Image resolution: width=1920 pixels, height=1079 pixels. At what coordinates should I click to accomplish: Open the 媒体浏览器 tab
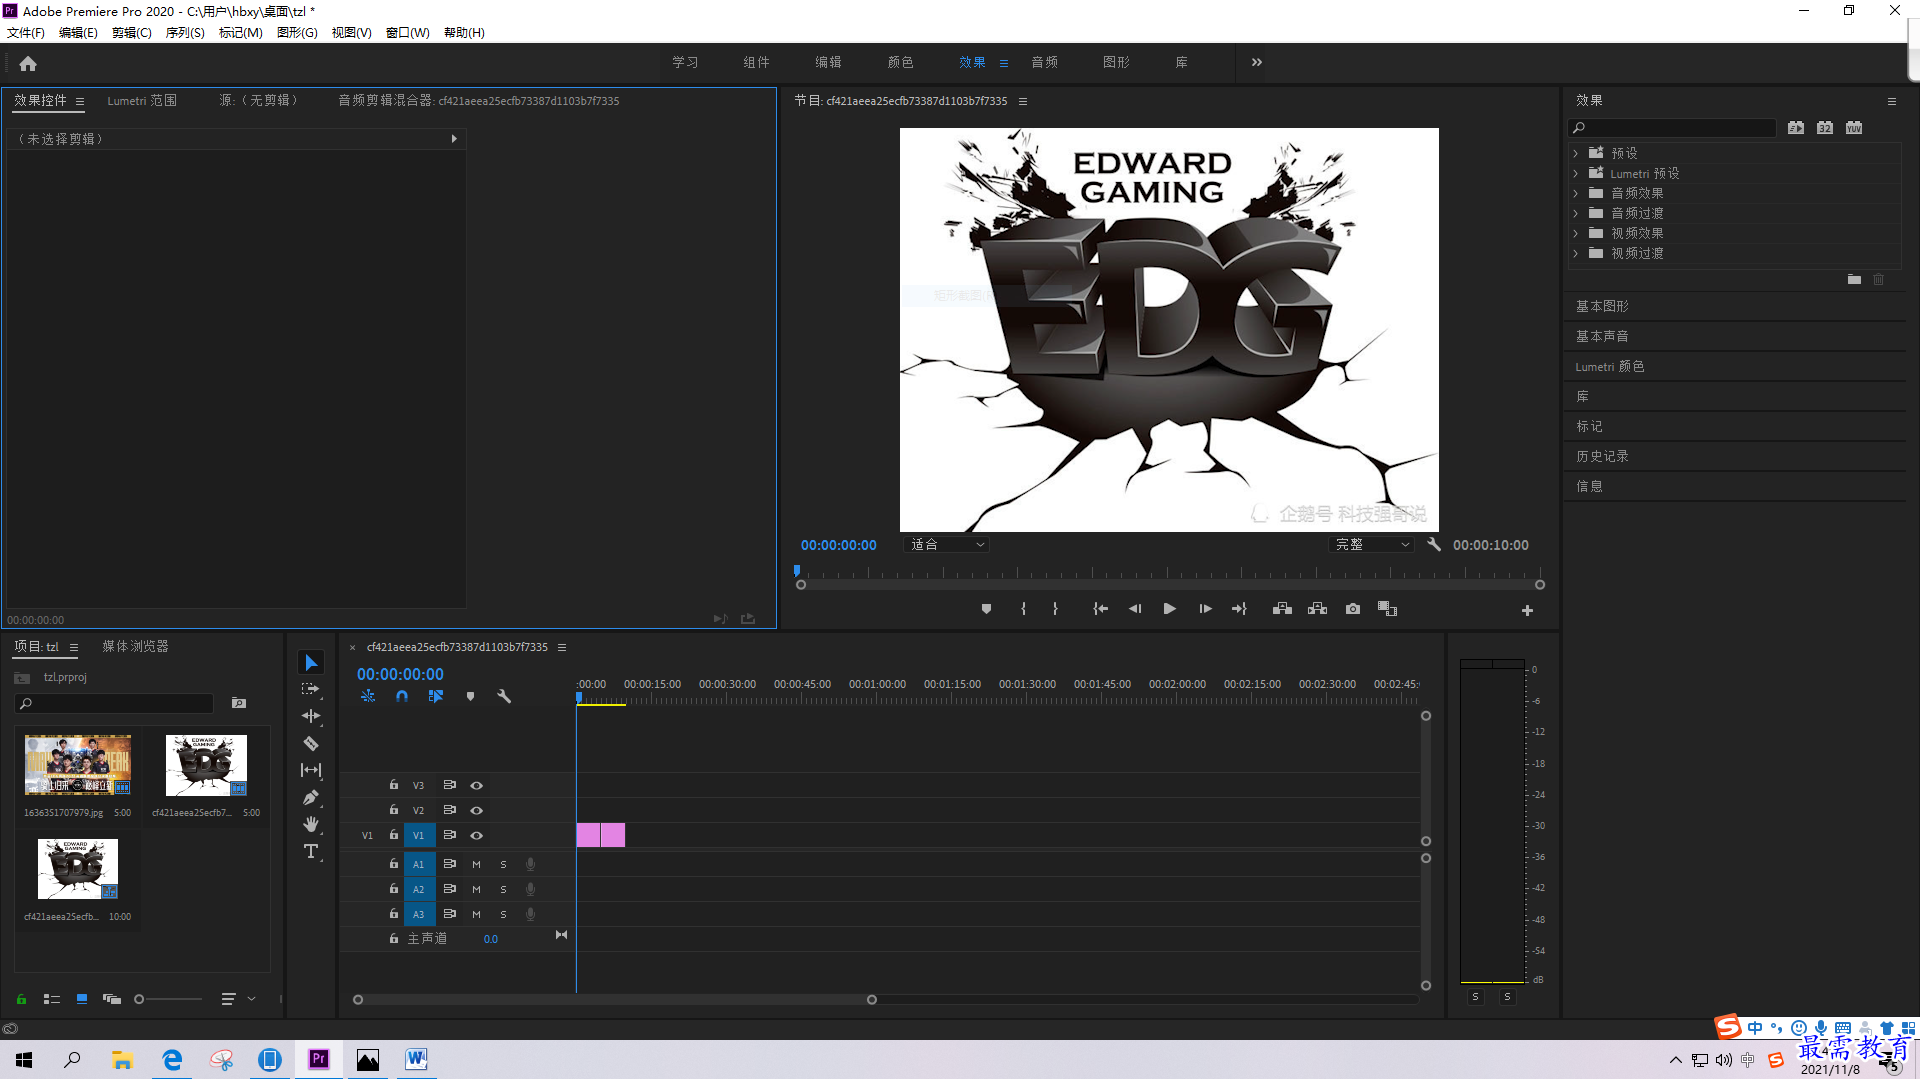pyautogui.click(x=135, y=646)
